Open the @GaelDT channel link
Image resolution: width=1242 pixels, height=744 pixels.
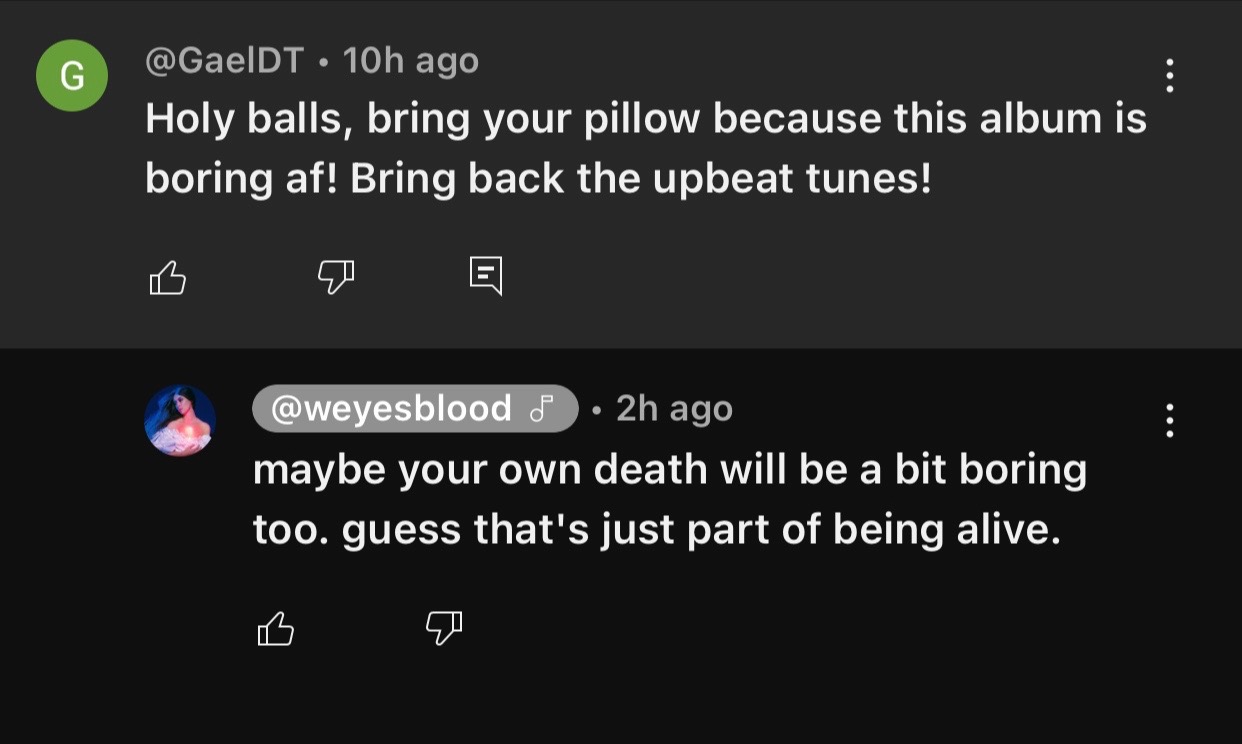pyautogui.click(x=224, y=62)
